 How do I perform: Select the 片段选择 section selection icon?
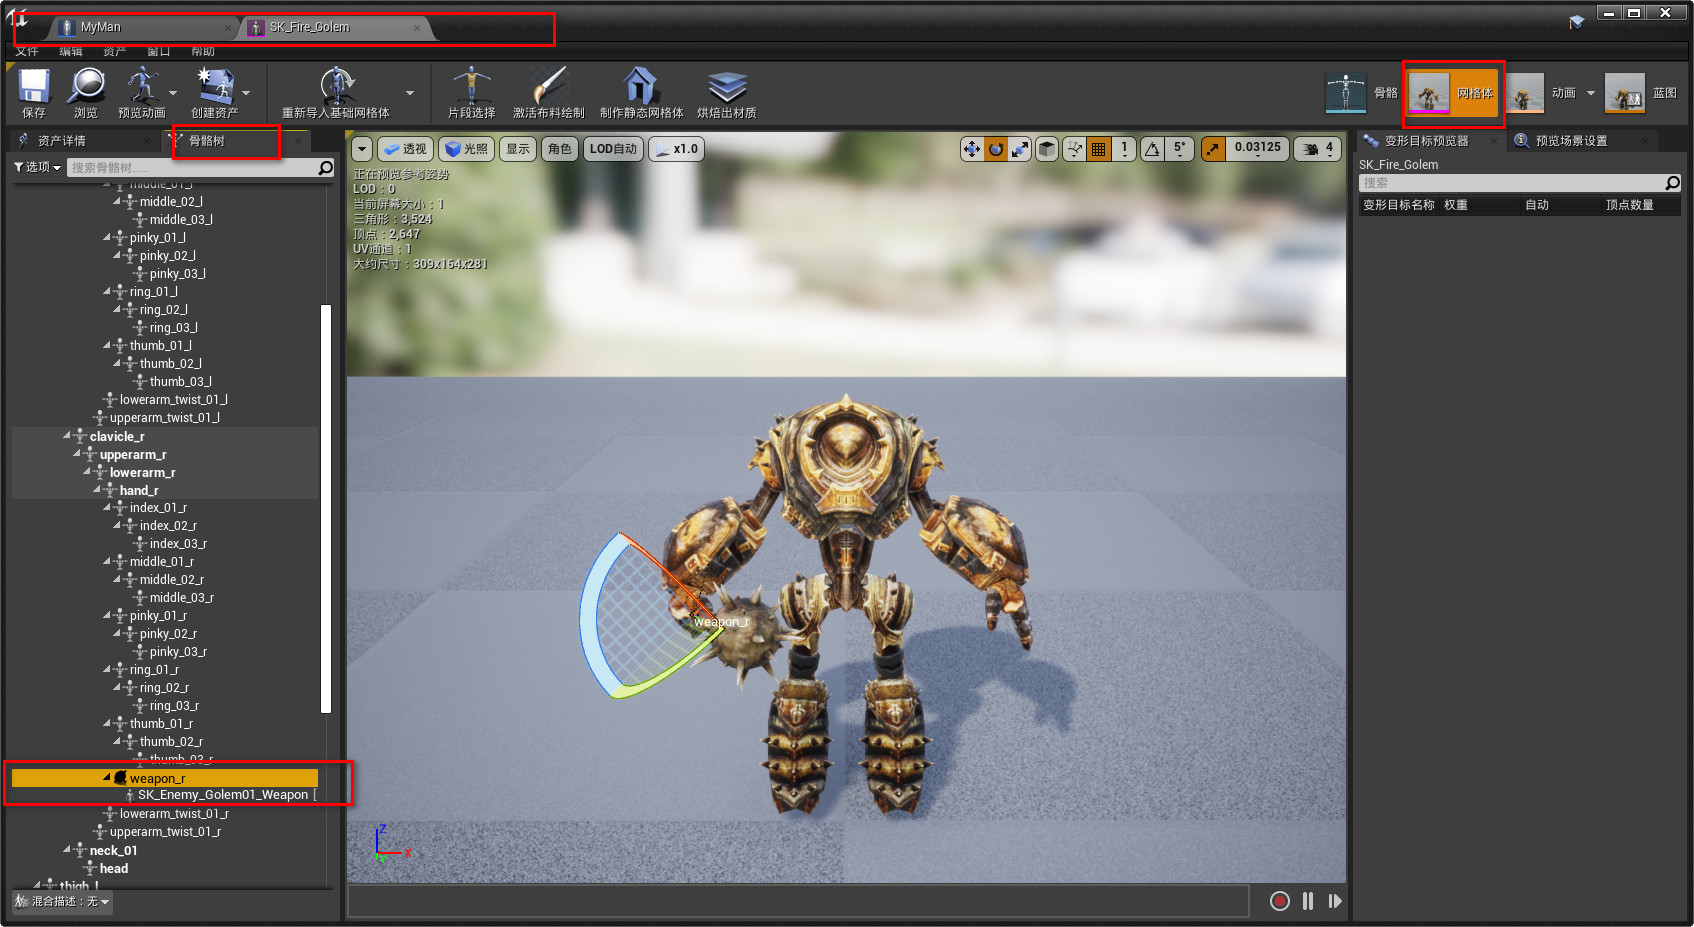[469, 92]
